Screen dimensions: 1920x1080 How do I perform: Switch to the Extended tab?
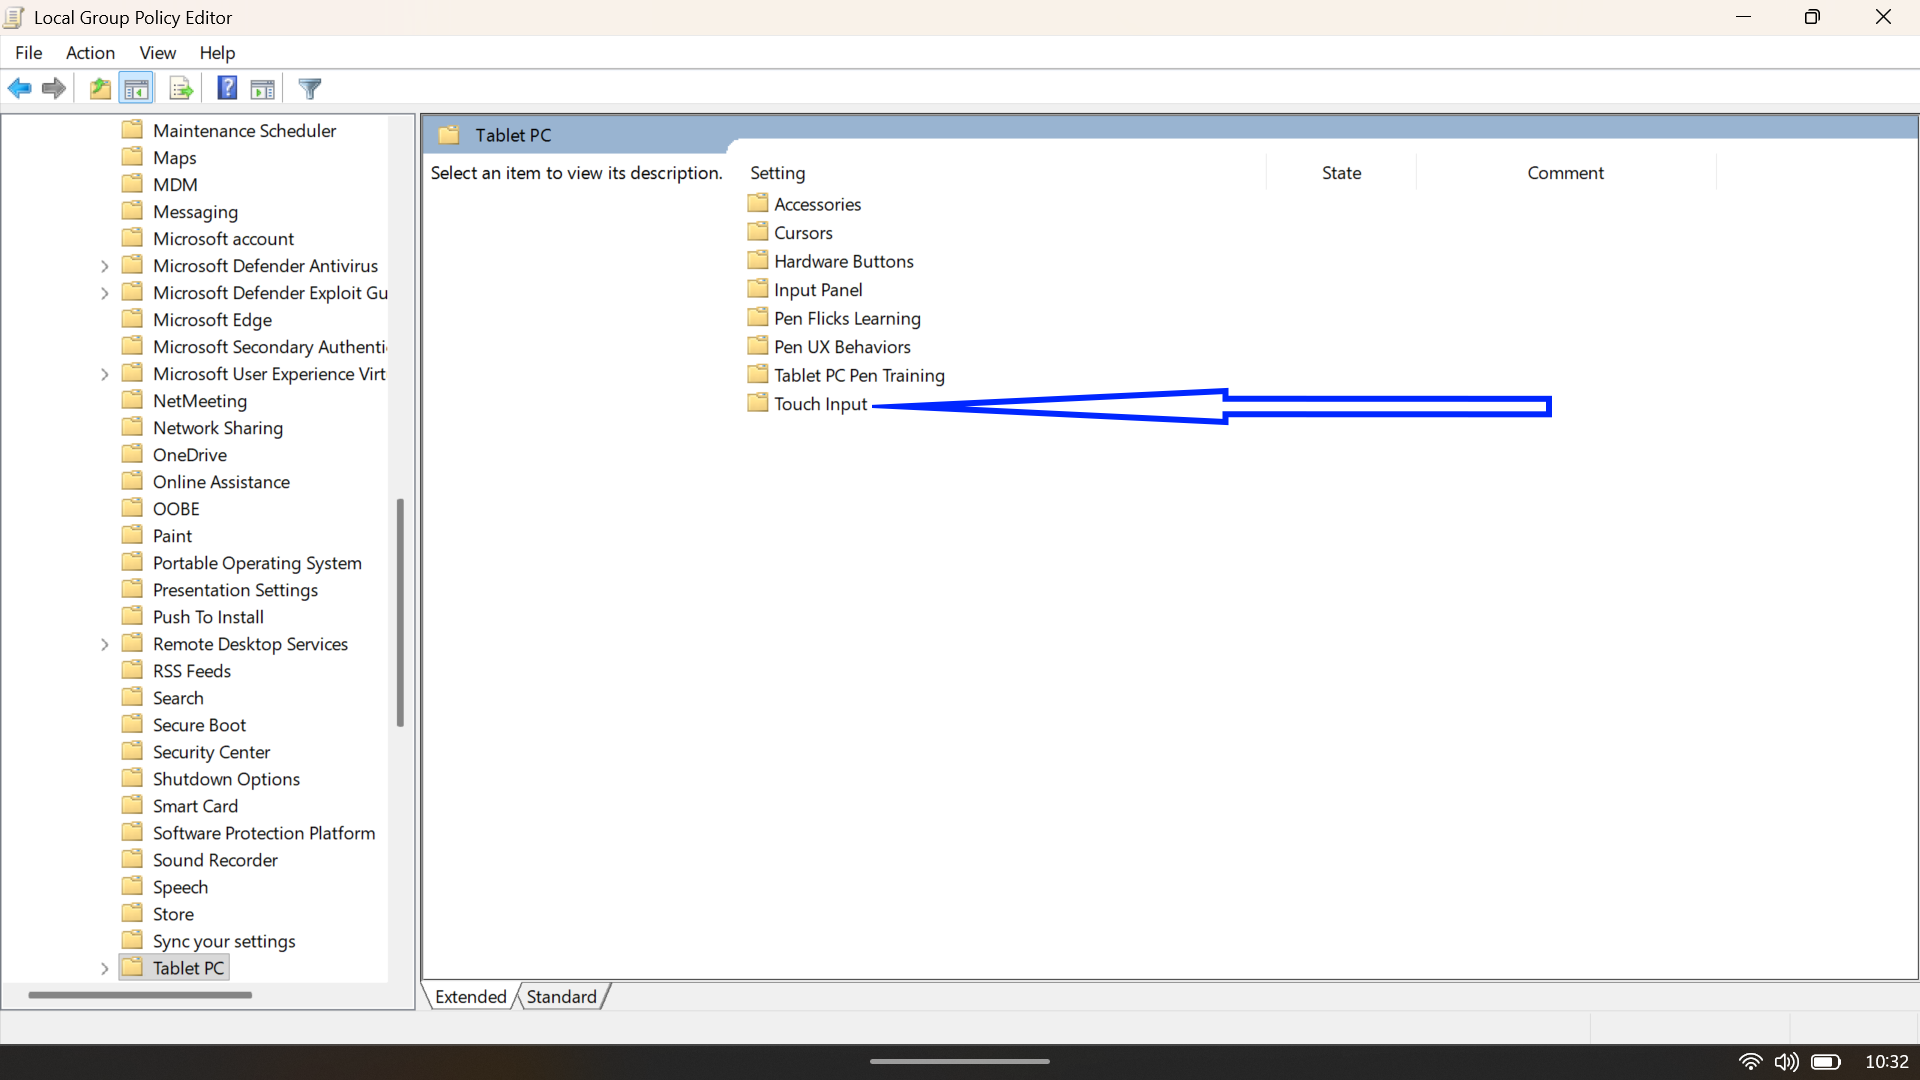point(469,996)
